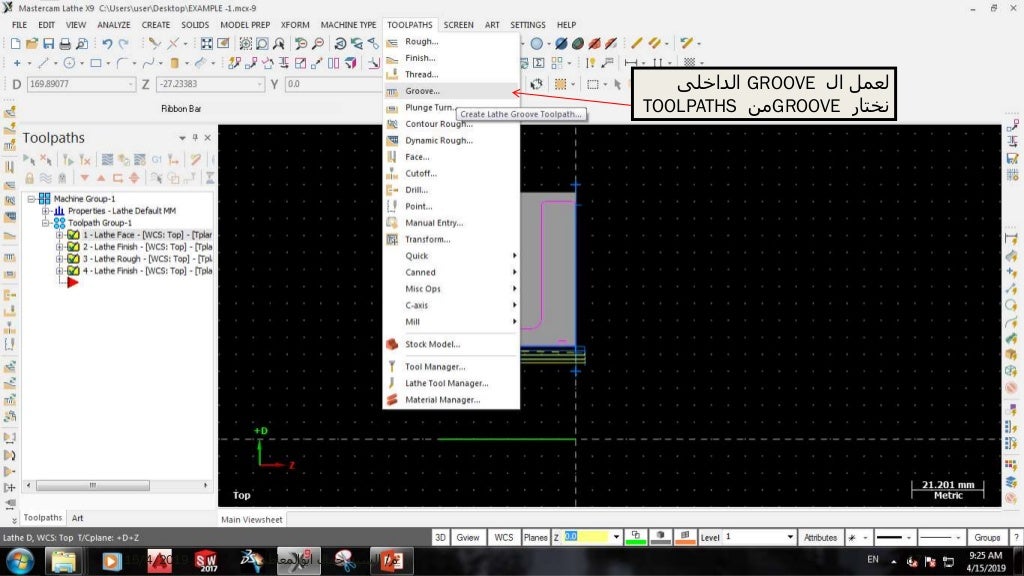Toggle the 2 - Lathe Finish operation checkmark

click(73, 247)
